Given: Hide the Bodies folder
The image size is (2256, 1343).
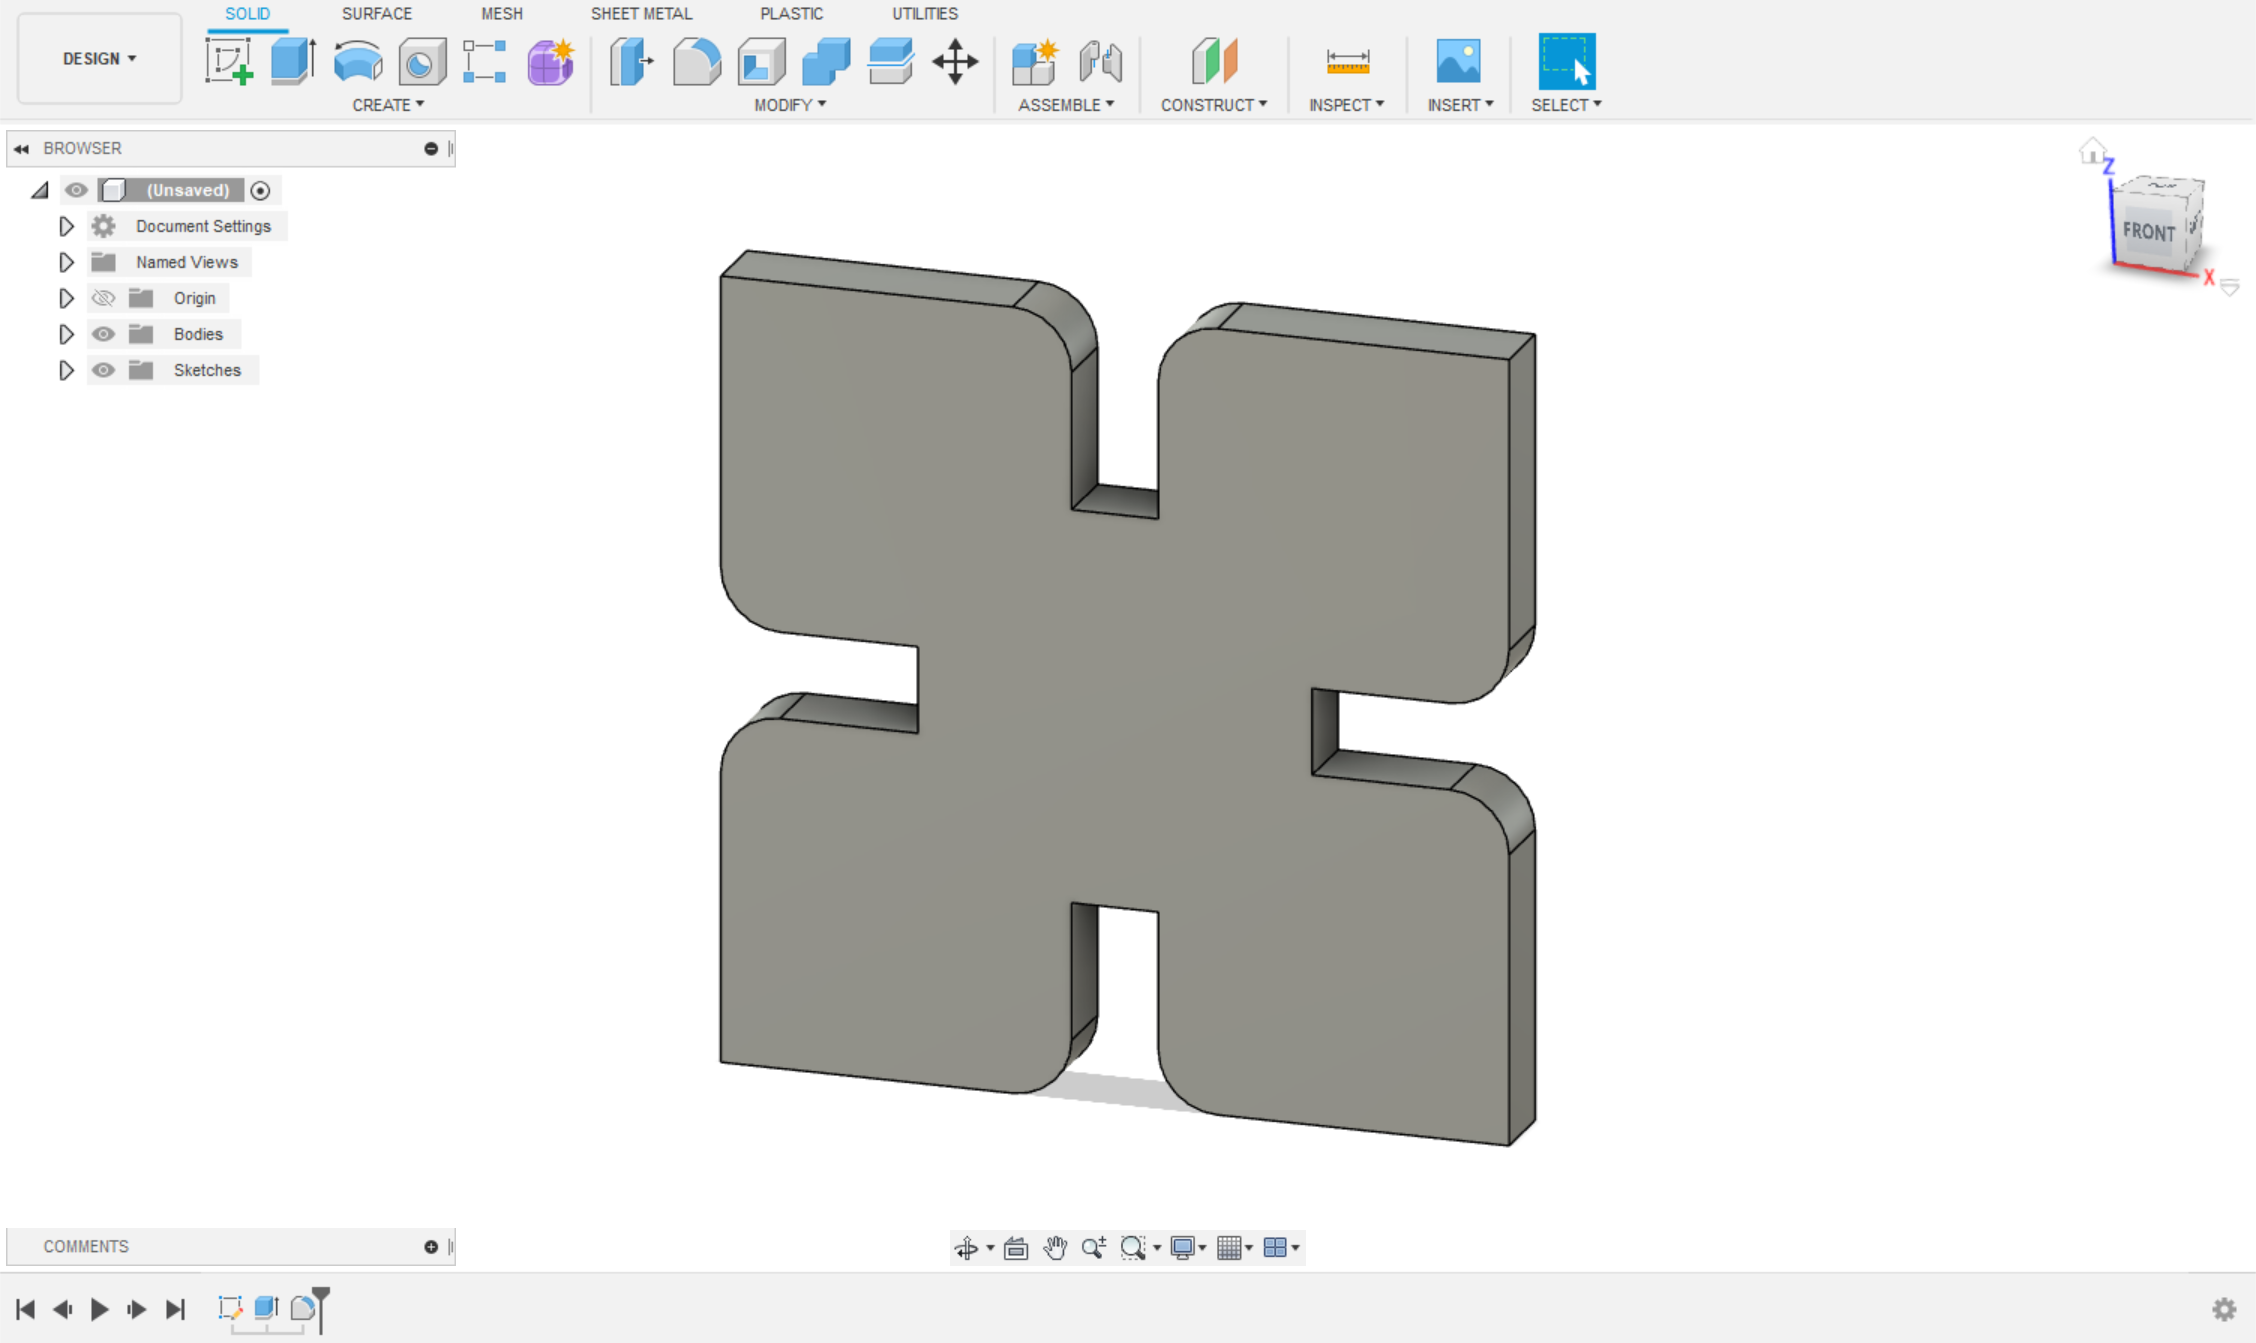Looking at the screenshot, I should [x=103, y=334].
